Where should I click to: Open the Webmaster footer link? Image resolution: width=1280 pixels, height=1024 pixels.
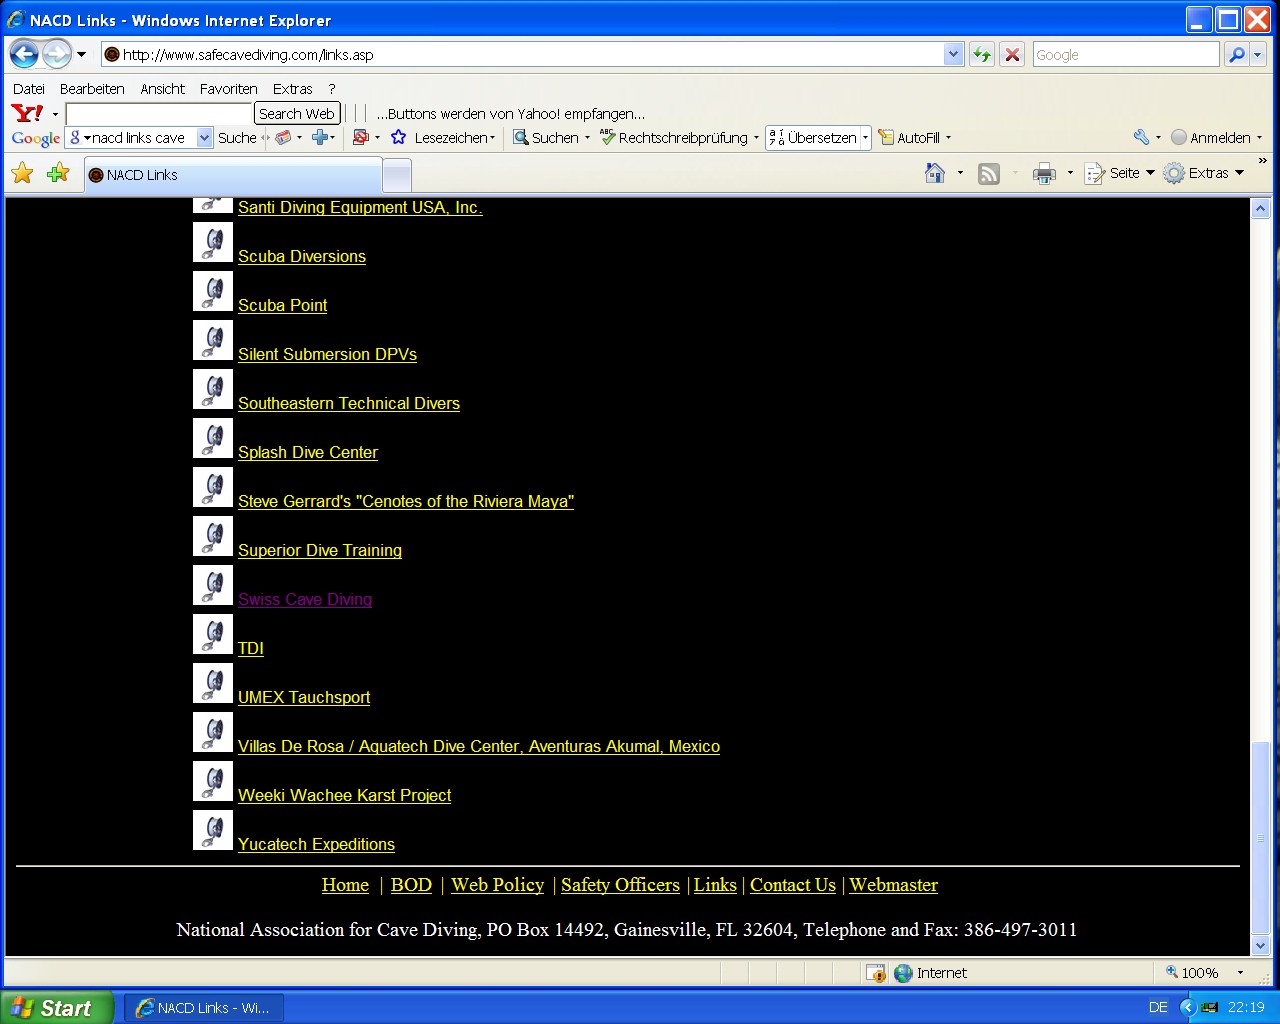[894, 885]
